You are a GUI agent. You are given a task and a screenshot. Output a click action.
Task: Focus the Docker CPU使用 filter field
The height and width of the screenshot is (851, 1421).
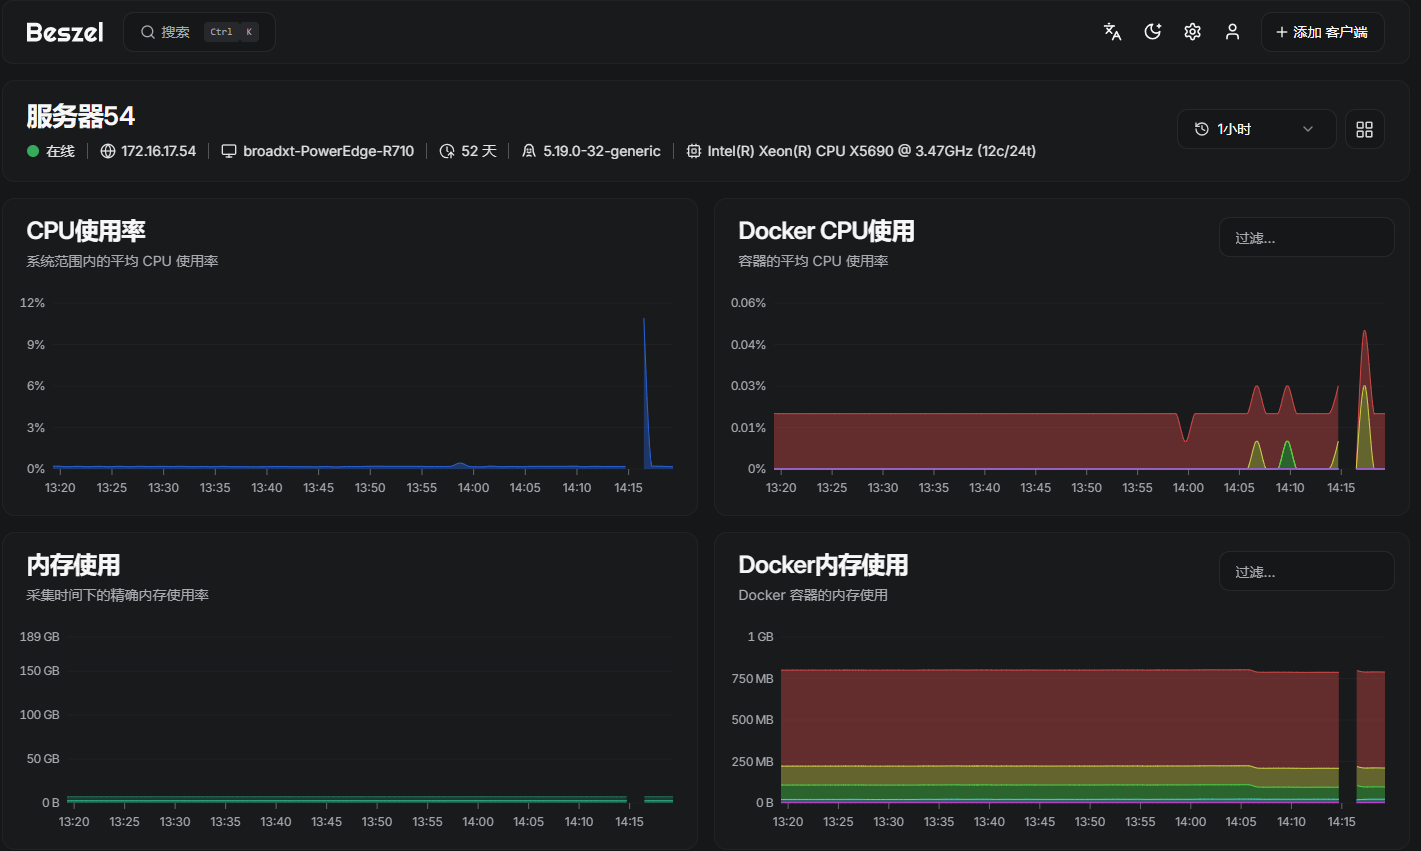pyautogui.click(x=1306, y=238)
